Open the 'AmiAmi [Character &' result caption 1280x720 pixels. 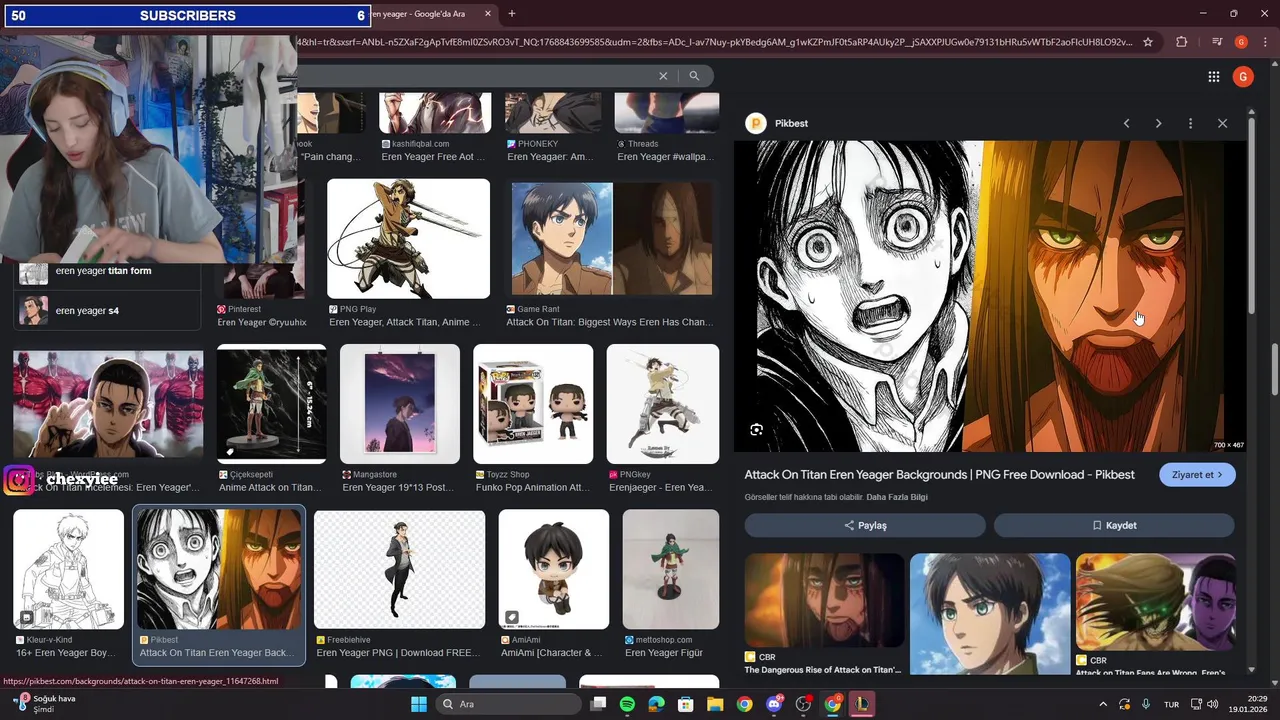[x=552, y=653]
